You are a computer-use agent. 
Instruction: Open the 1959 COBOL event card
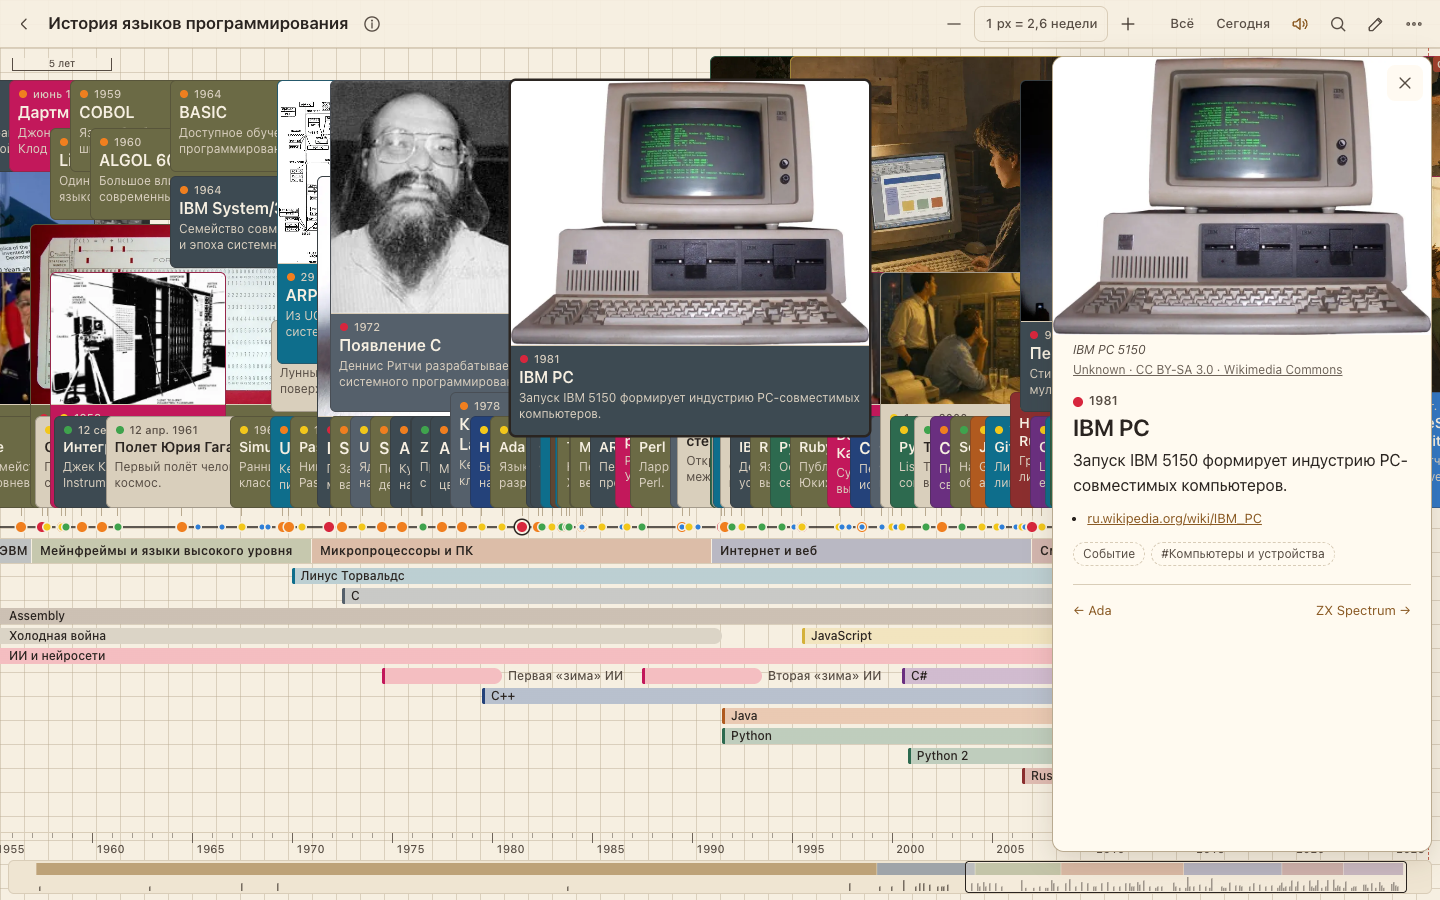click(x=120, y=104)
